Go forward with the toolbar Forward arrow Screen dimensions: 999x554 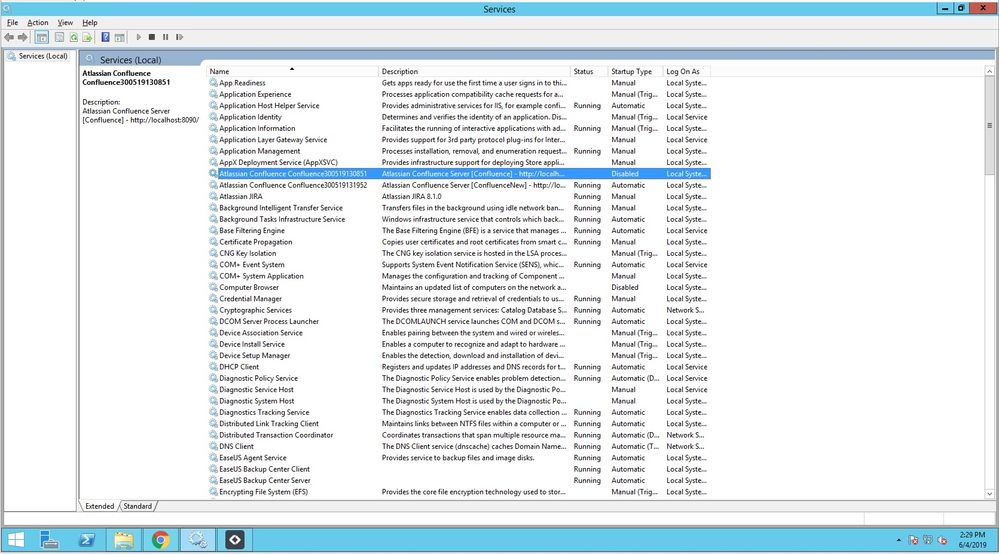pos(23,38)
